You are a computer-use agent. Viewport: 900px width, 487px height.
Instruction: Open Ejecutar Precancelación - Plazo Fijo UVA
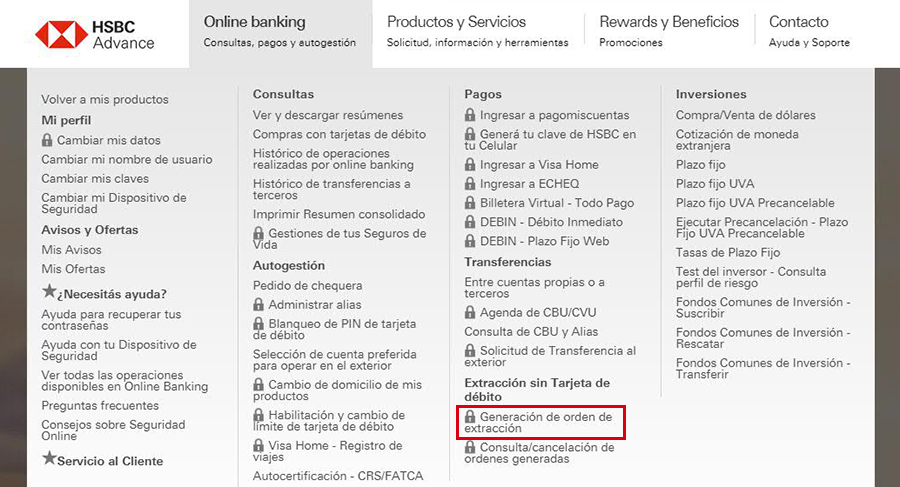coord(762,227)
